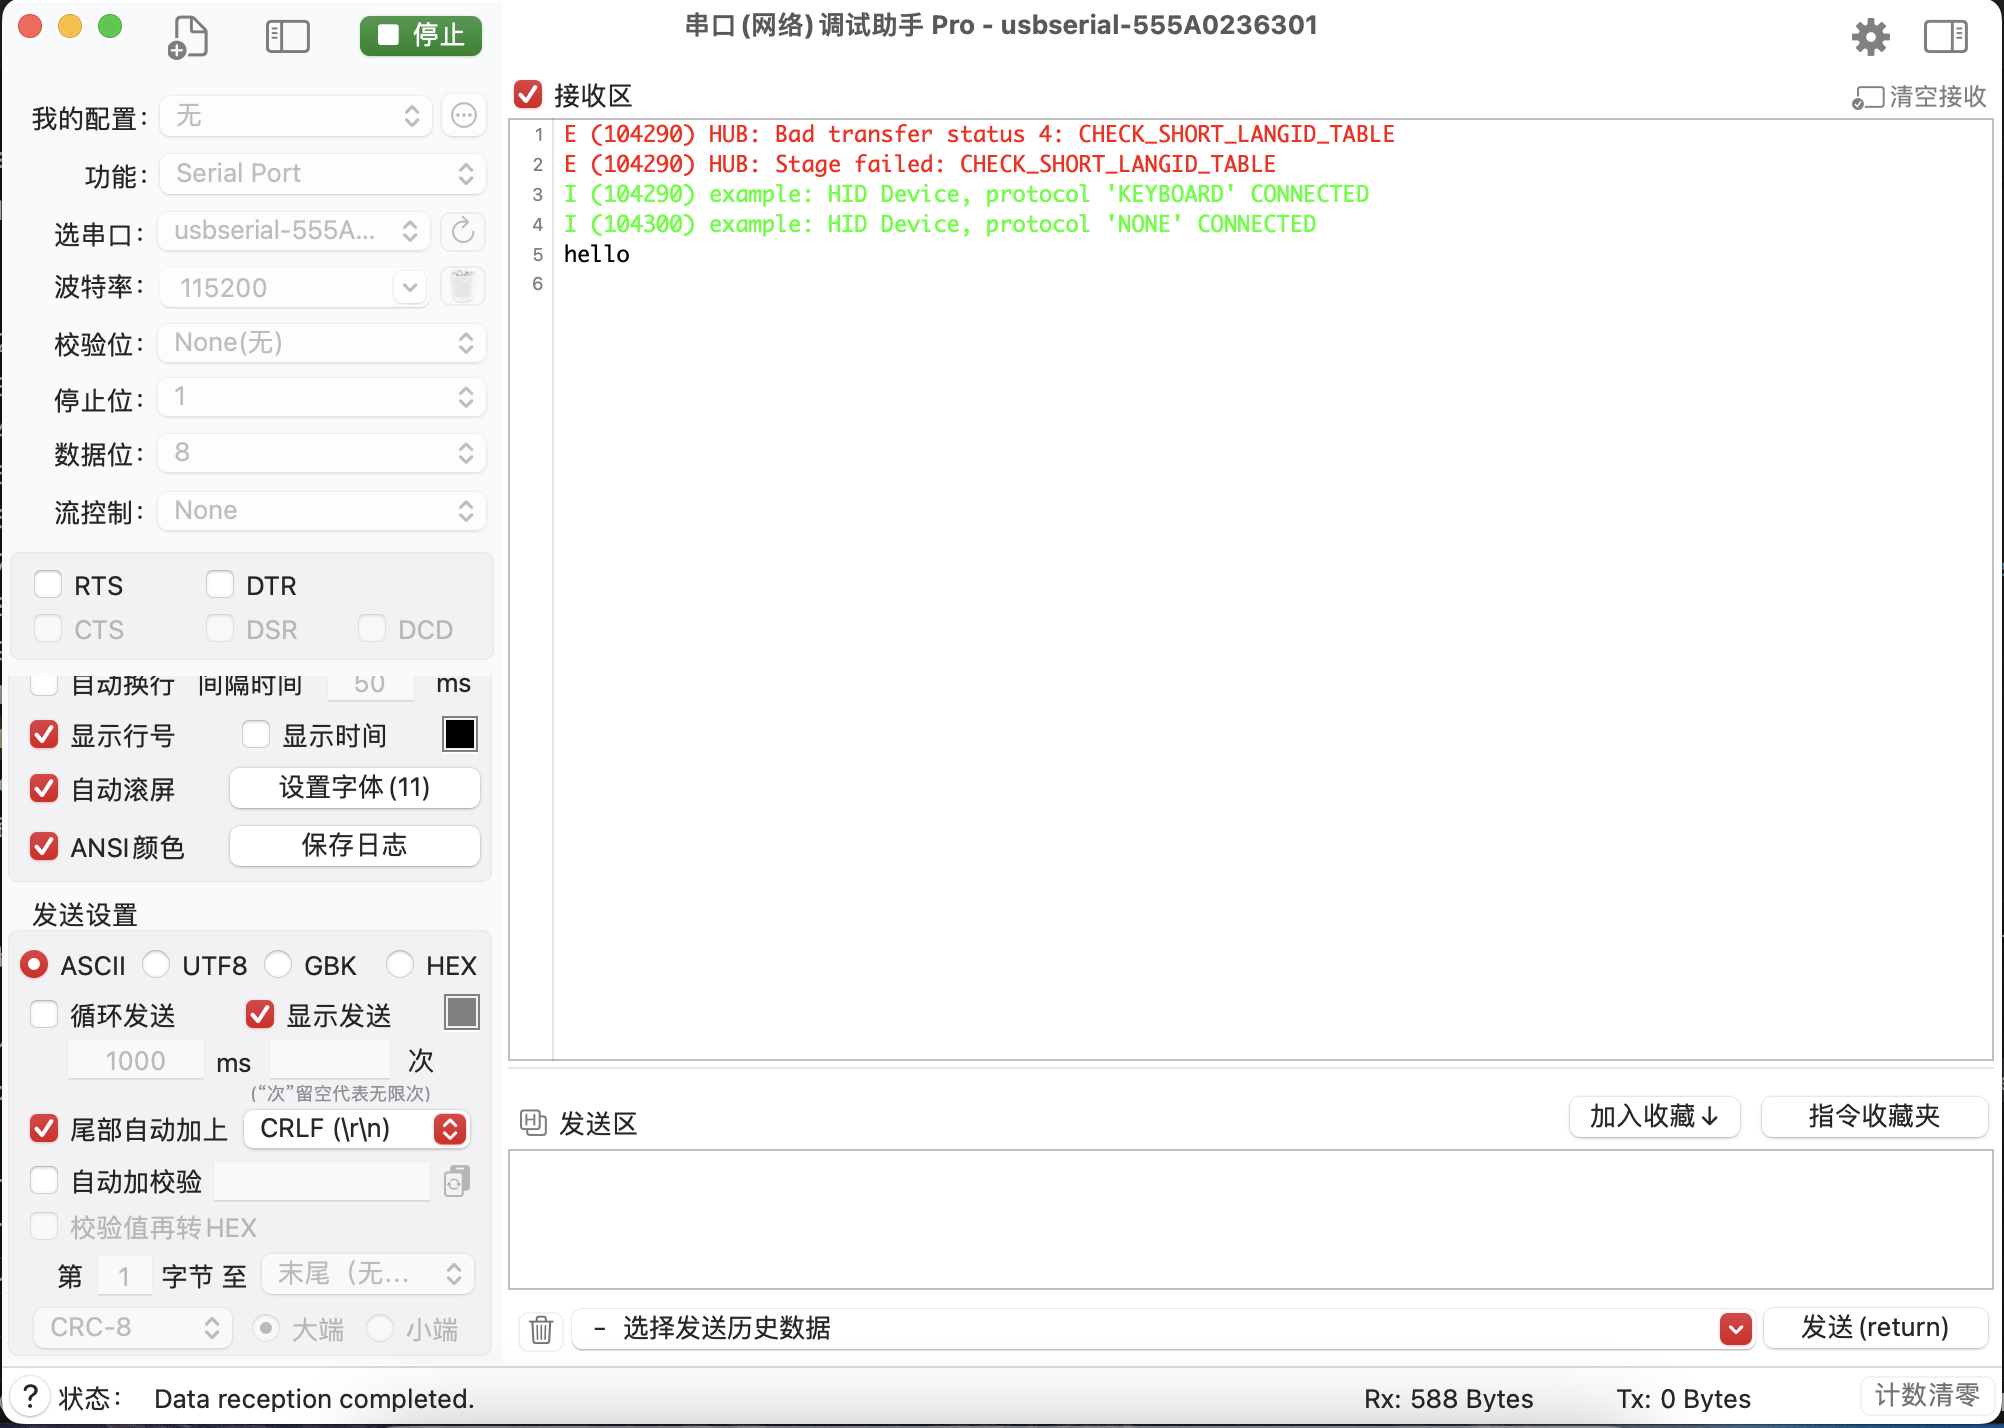The height and width of the screenshot is (1428, 2004).
Task: Open the config options ellipsis icon
Action: pyautogui.click(x=464, y=116)
